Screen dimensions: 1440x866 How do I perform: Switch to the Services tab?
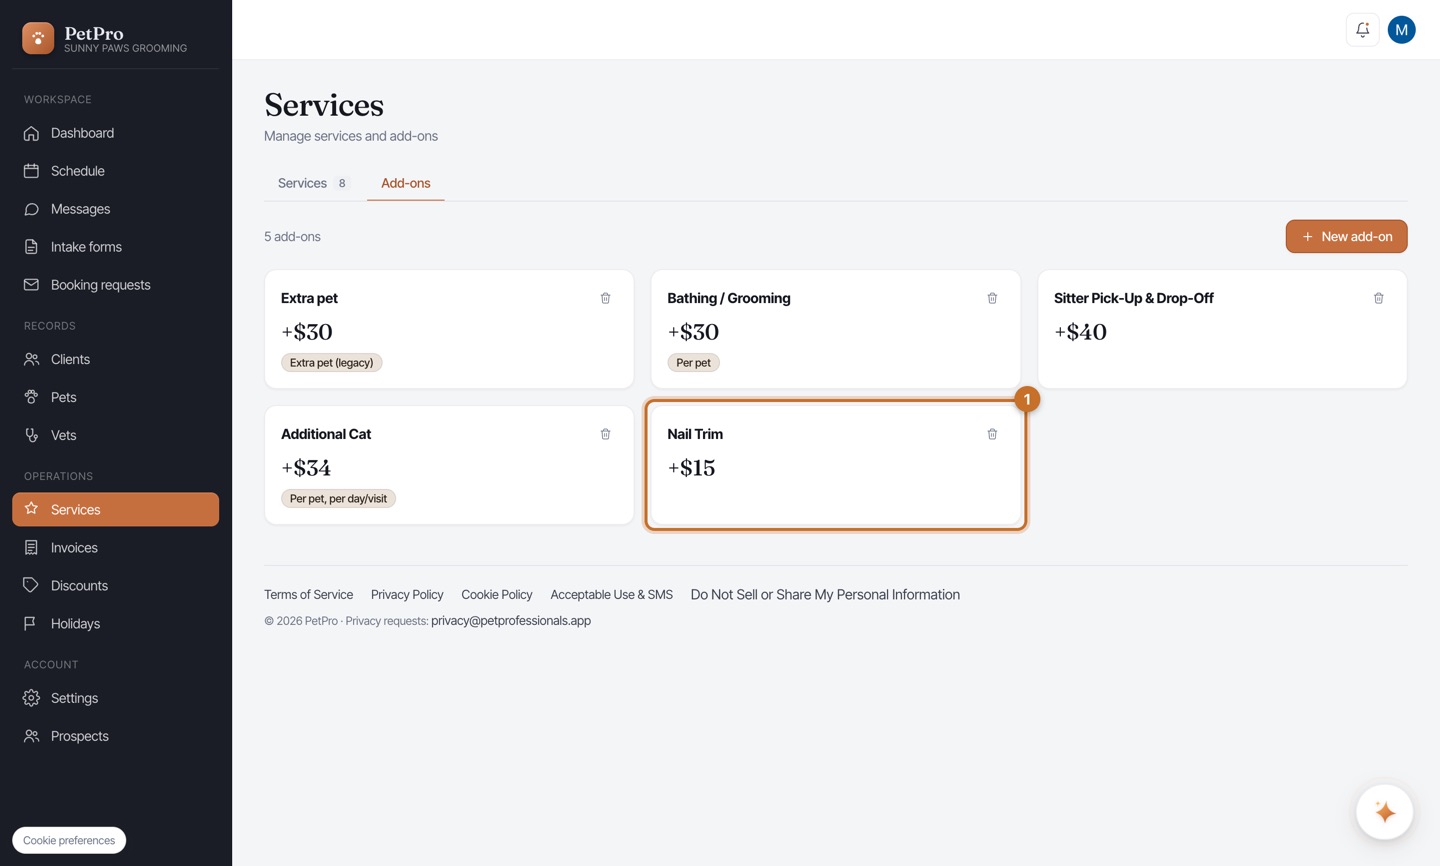312,183
